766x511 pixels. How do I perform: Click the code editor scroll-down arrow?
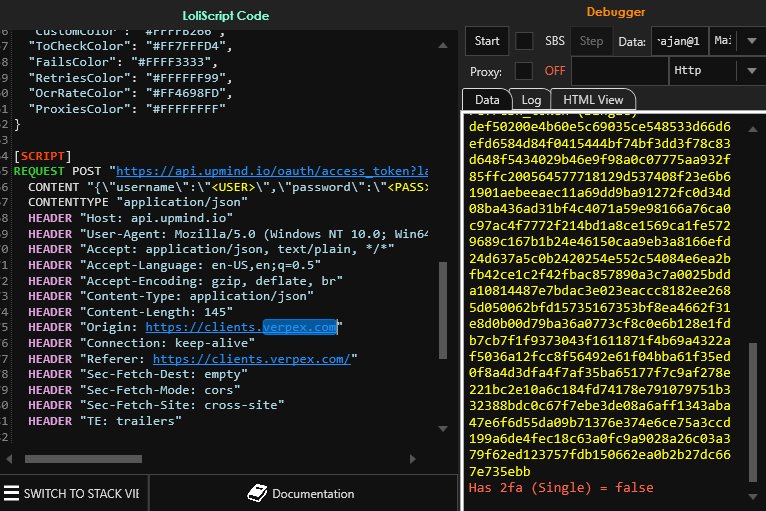coord(443,429)
